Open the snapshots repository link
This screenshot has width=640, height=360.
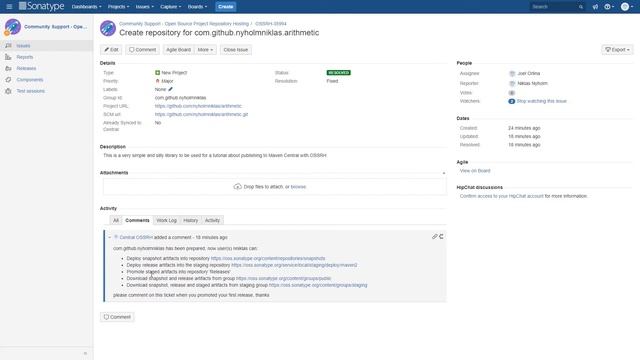(268, 258)
